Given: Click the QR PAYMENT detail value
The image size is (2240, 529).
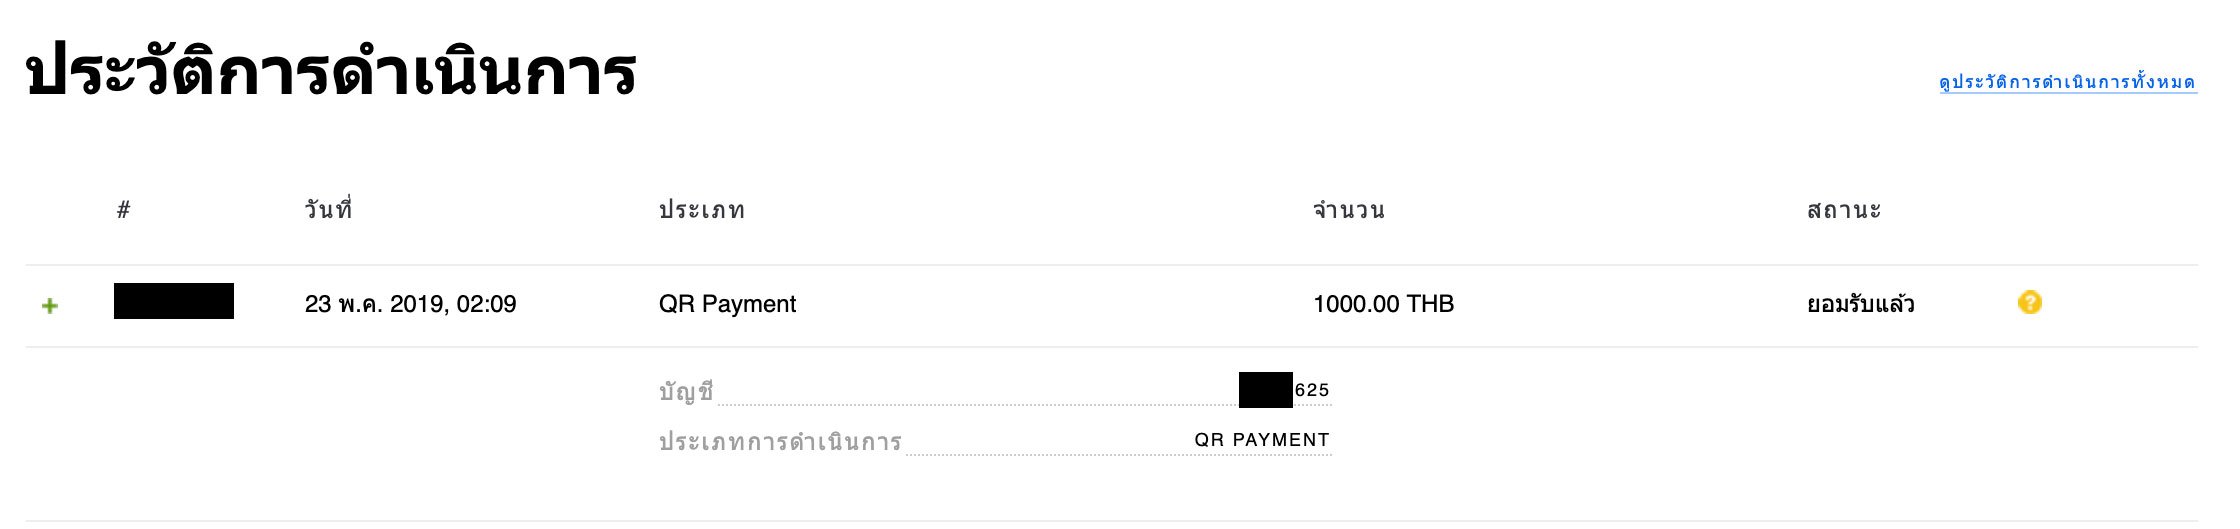Looking at the screenshot, I should pos(1262,440).
